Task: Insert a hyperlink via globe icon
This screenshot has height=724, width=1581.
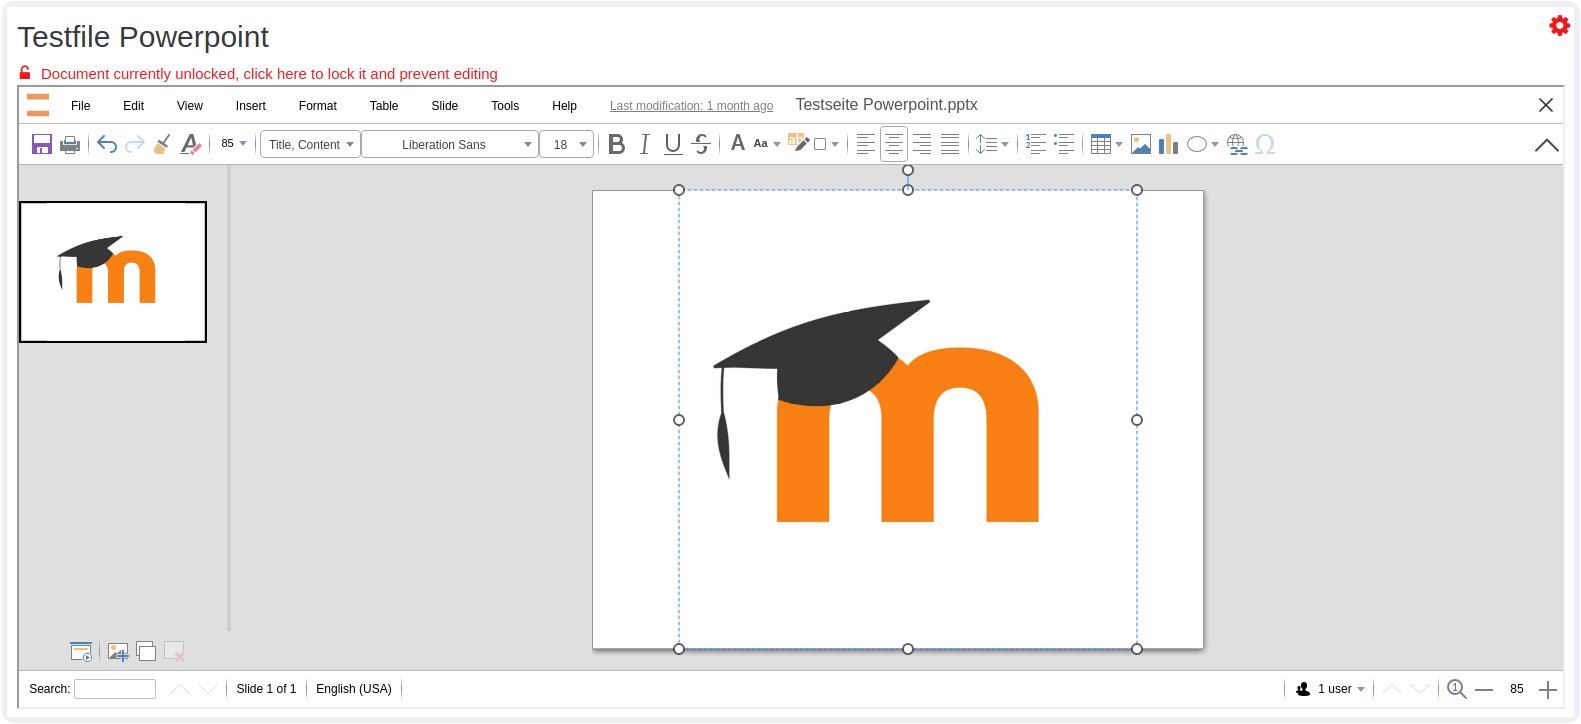Action: (1237, 144)
